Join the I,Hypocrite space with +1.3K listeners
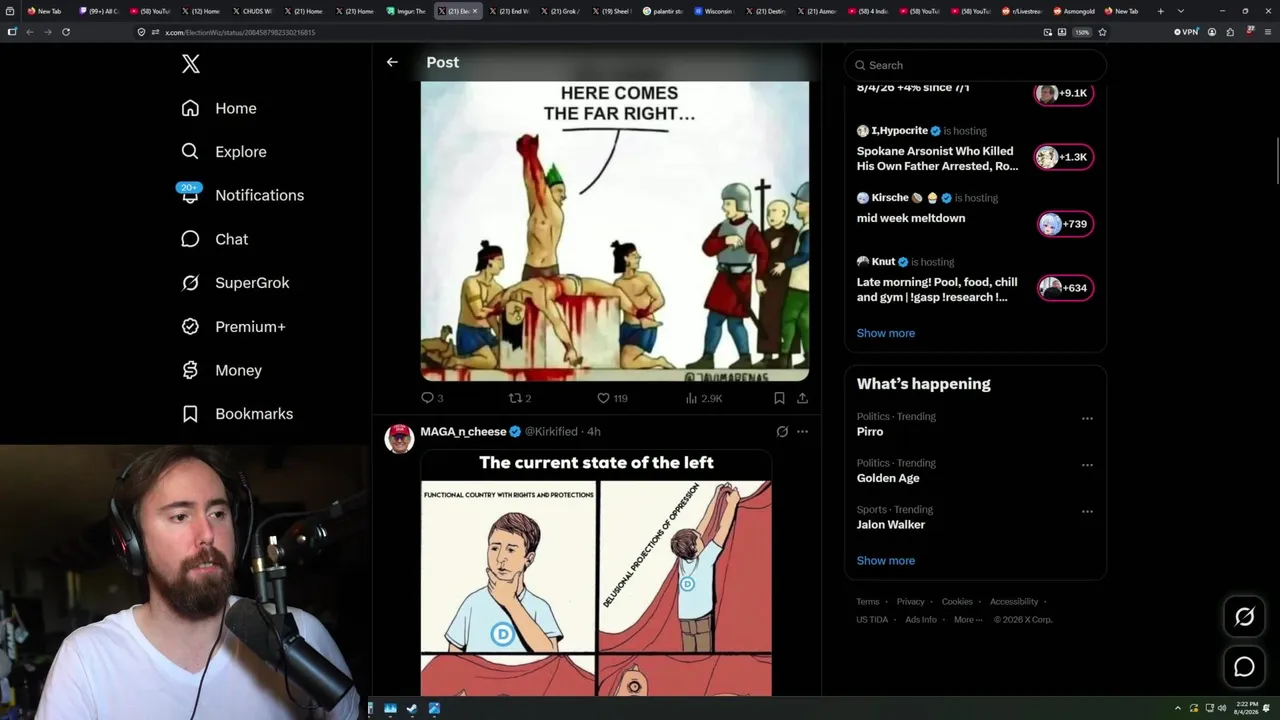 pyautogui.click(x=1063, y=157)
